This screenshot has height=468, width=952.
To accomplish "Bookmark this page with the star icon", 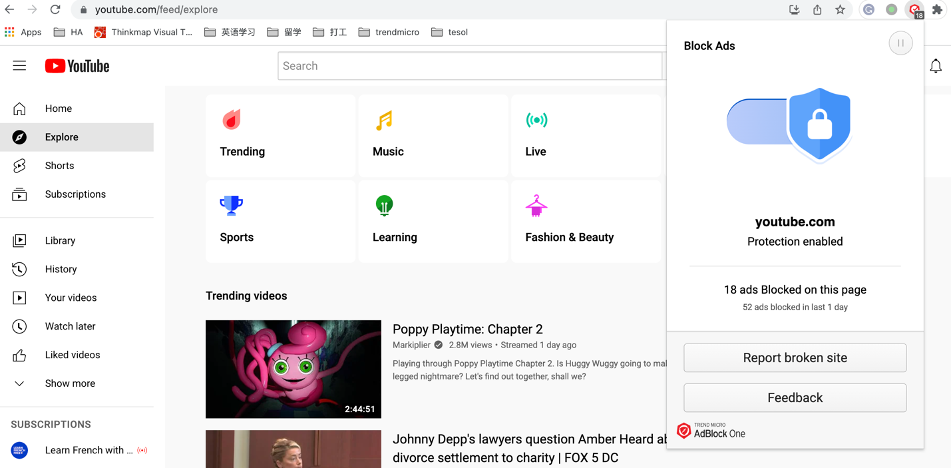I will (840, 10).
